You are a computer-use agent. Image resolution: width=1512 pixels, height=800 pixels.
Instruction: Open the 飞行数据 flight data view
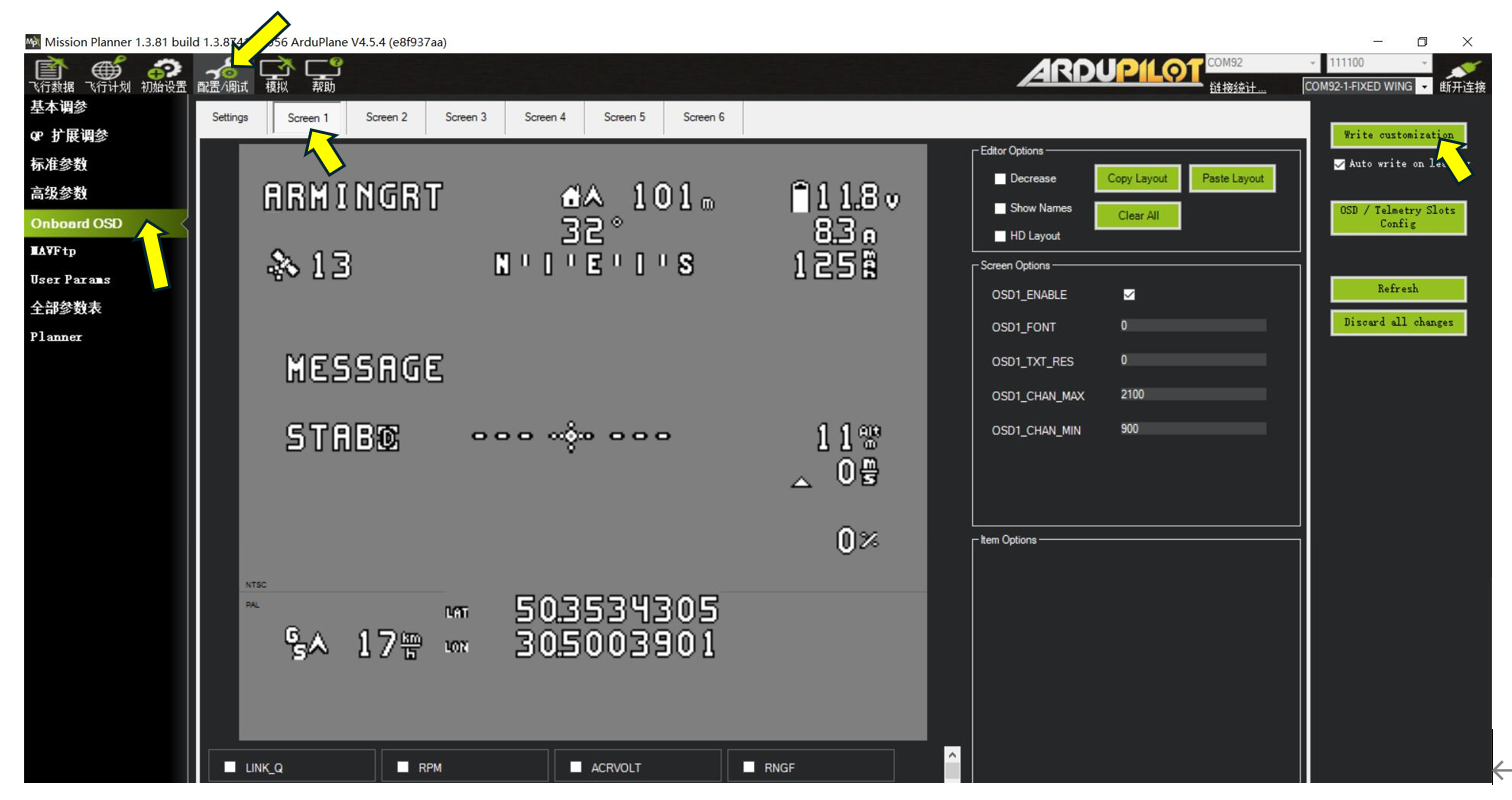[53, 75]
